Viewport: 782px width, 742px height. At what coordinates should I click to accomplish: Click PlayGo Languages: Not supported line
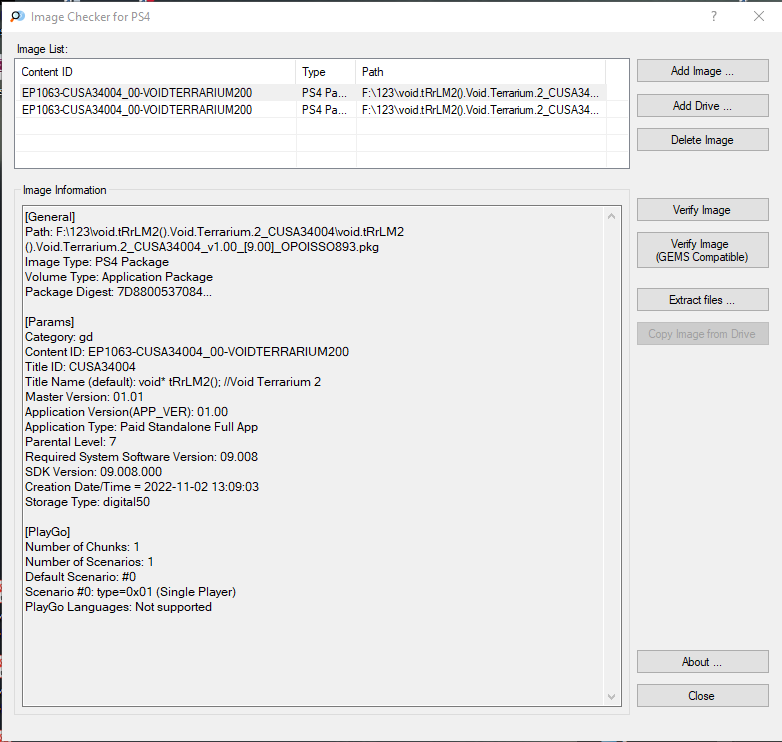point(119,606)
